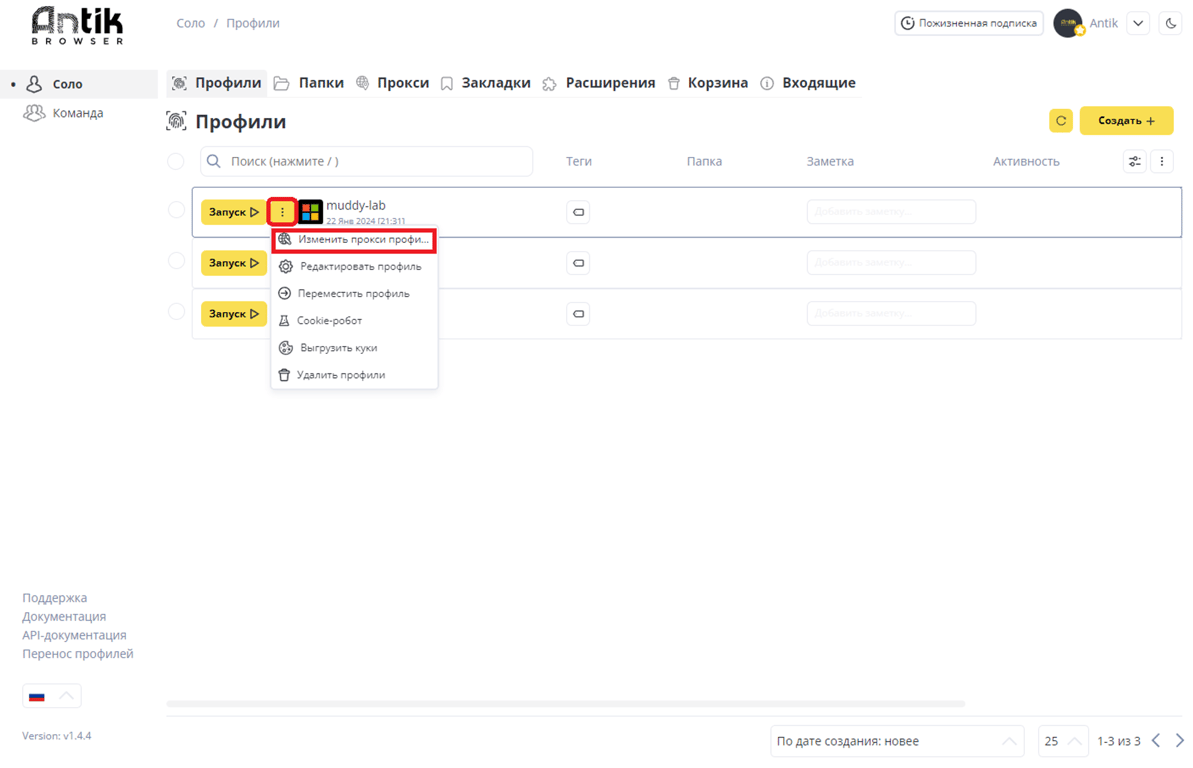Screen dimensions: 1193x768
Task: Open the sort dropdown 'По дате создания: новее'
Action: click(897, 741)
